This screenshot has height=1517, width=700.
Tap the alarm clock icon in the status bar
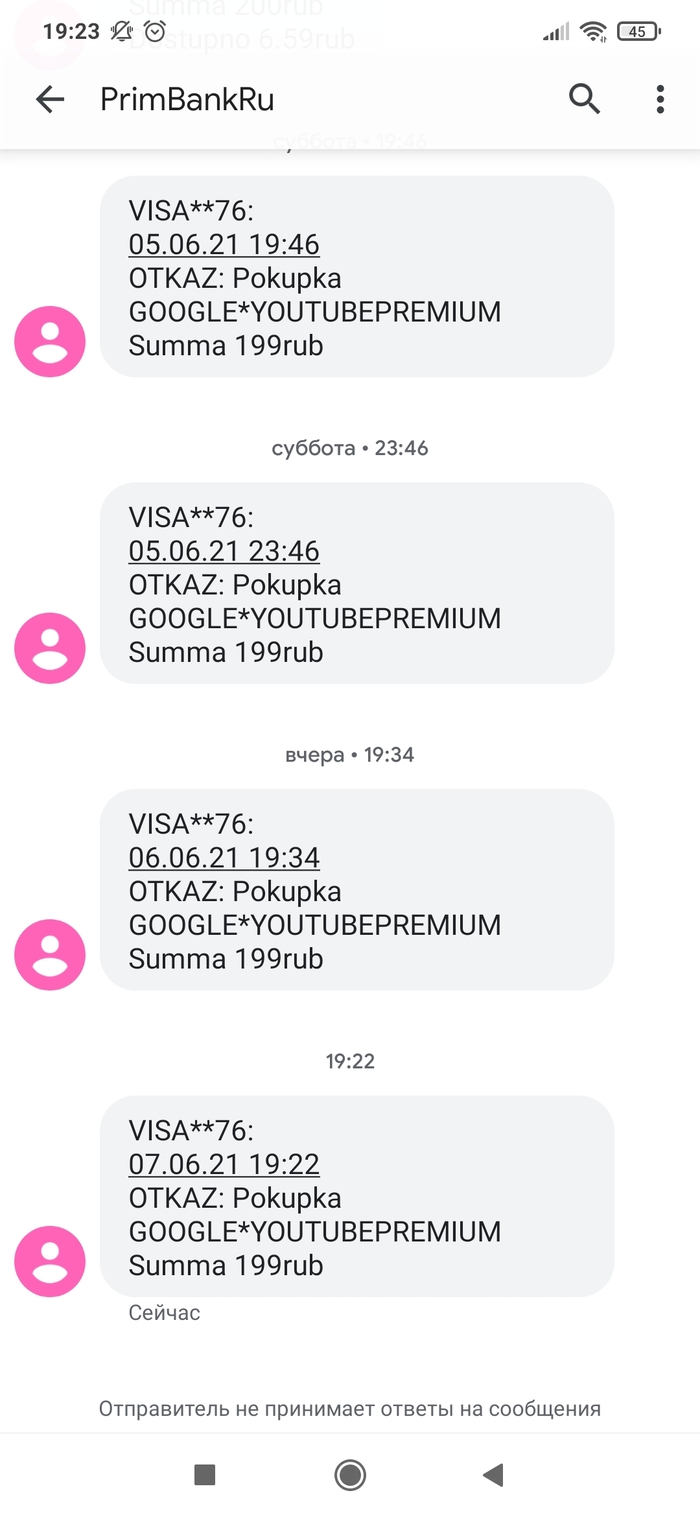click(154, 32)
